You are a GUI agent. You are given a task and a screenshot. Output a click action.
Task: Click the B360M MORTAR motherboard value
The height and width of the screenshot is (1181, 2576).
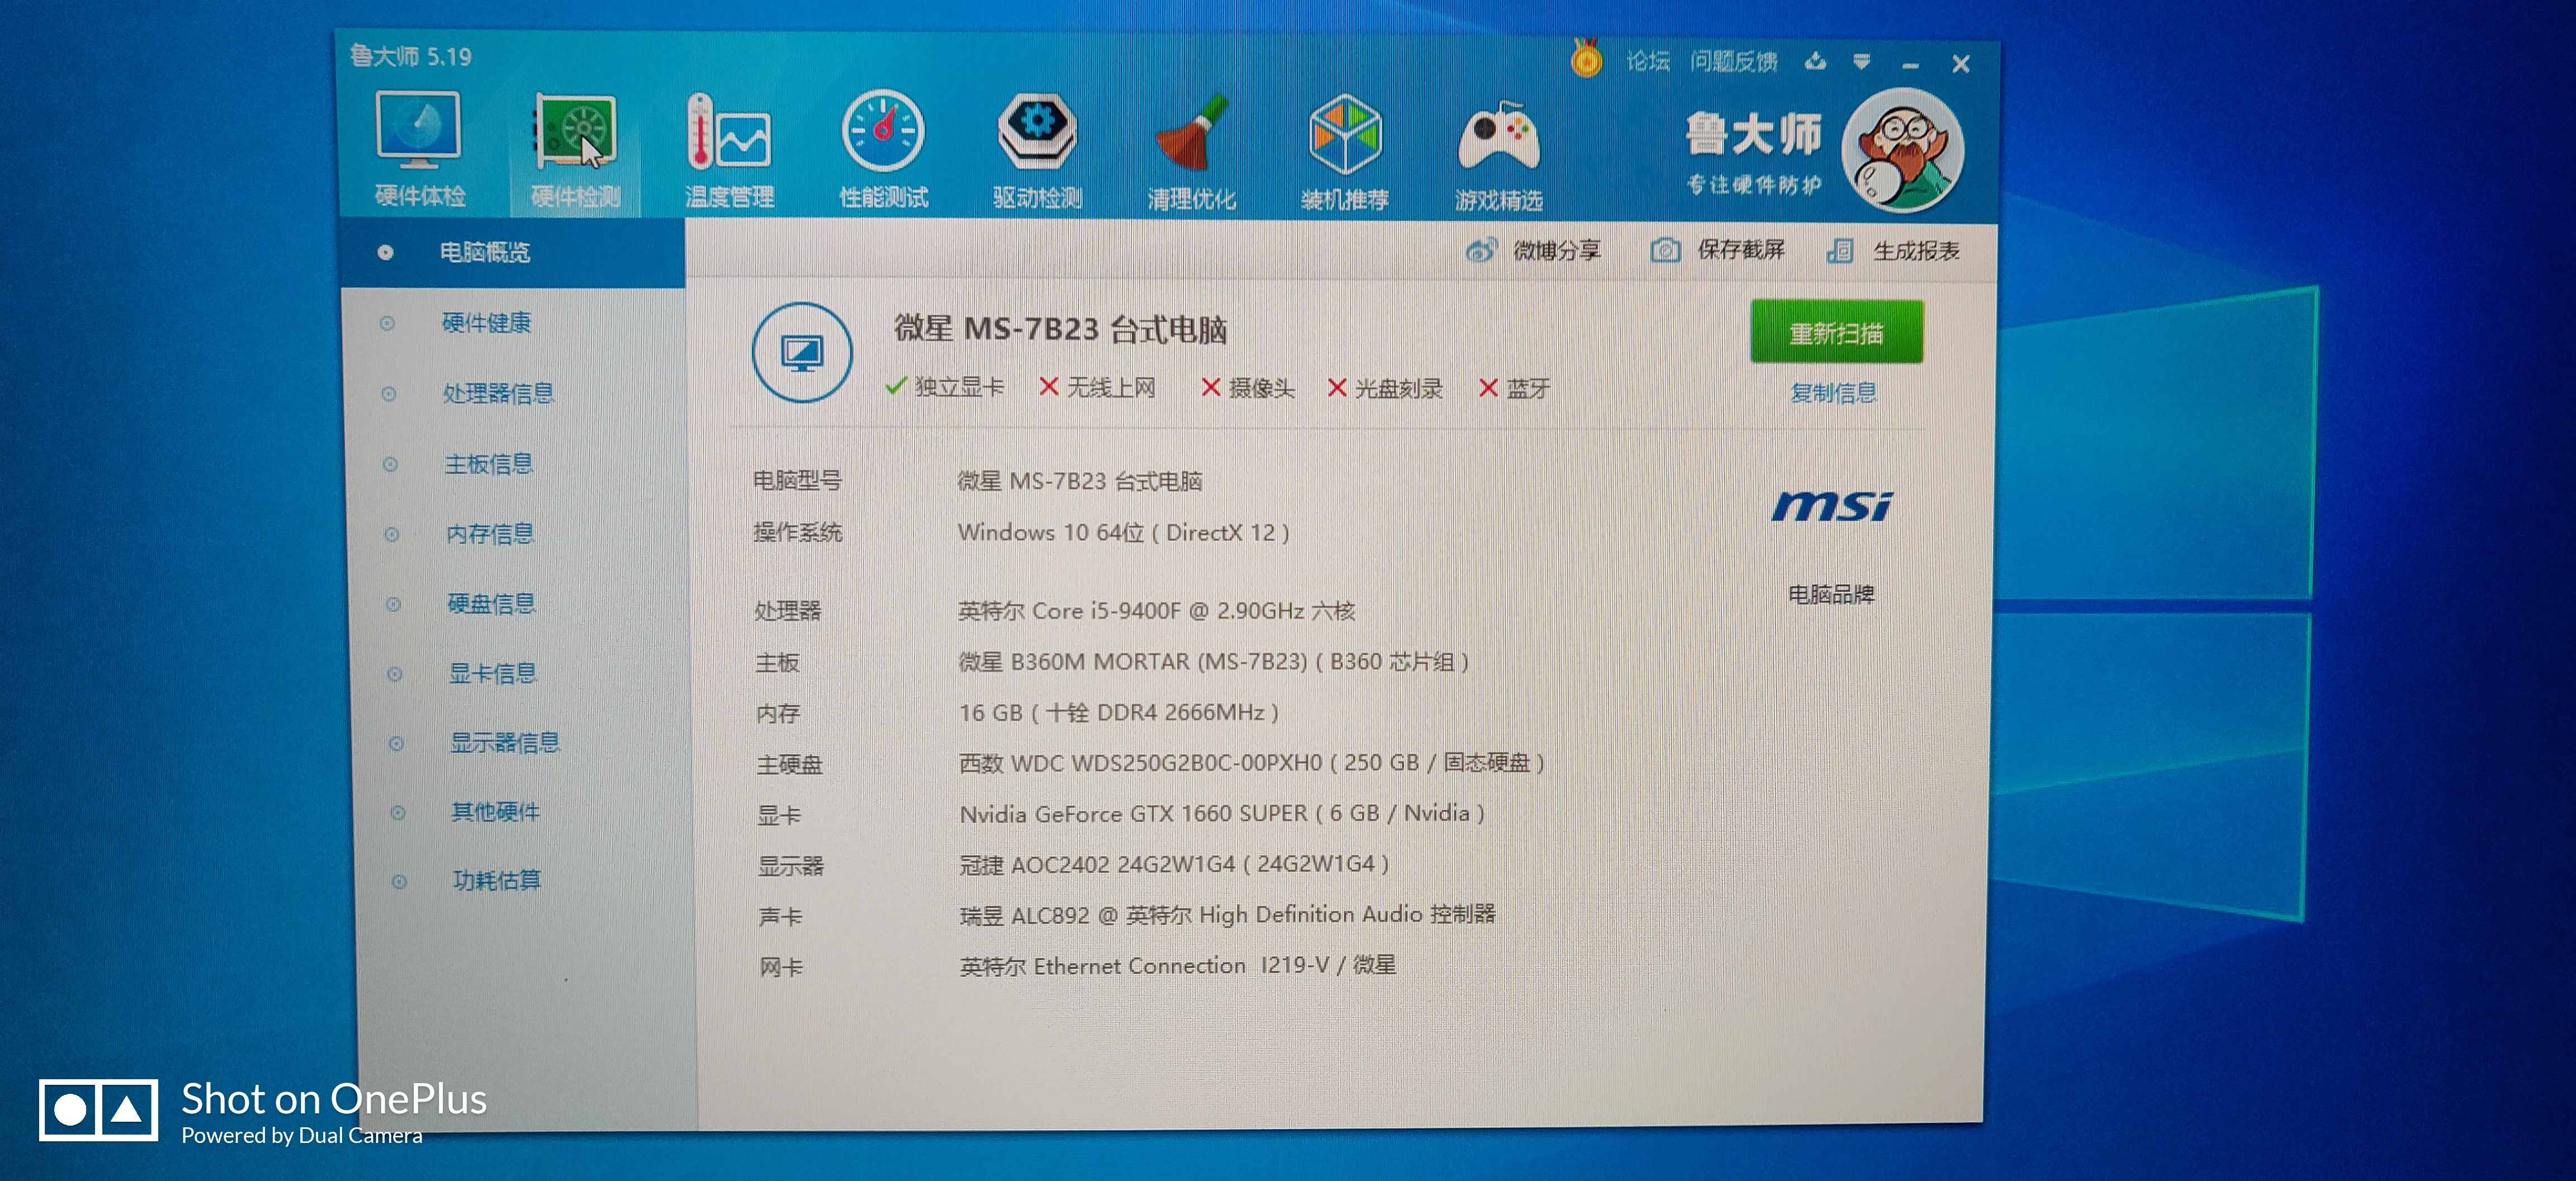click(1214, 662)
